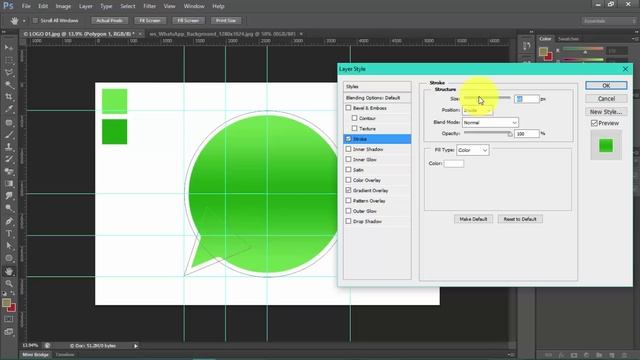This screenshot has width=640, height=360.
Task: Select the Brush tool
Action: pyautogui.click(x=9, y=134)
